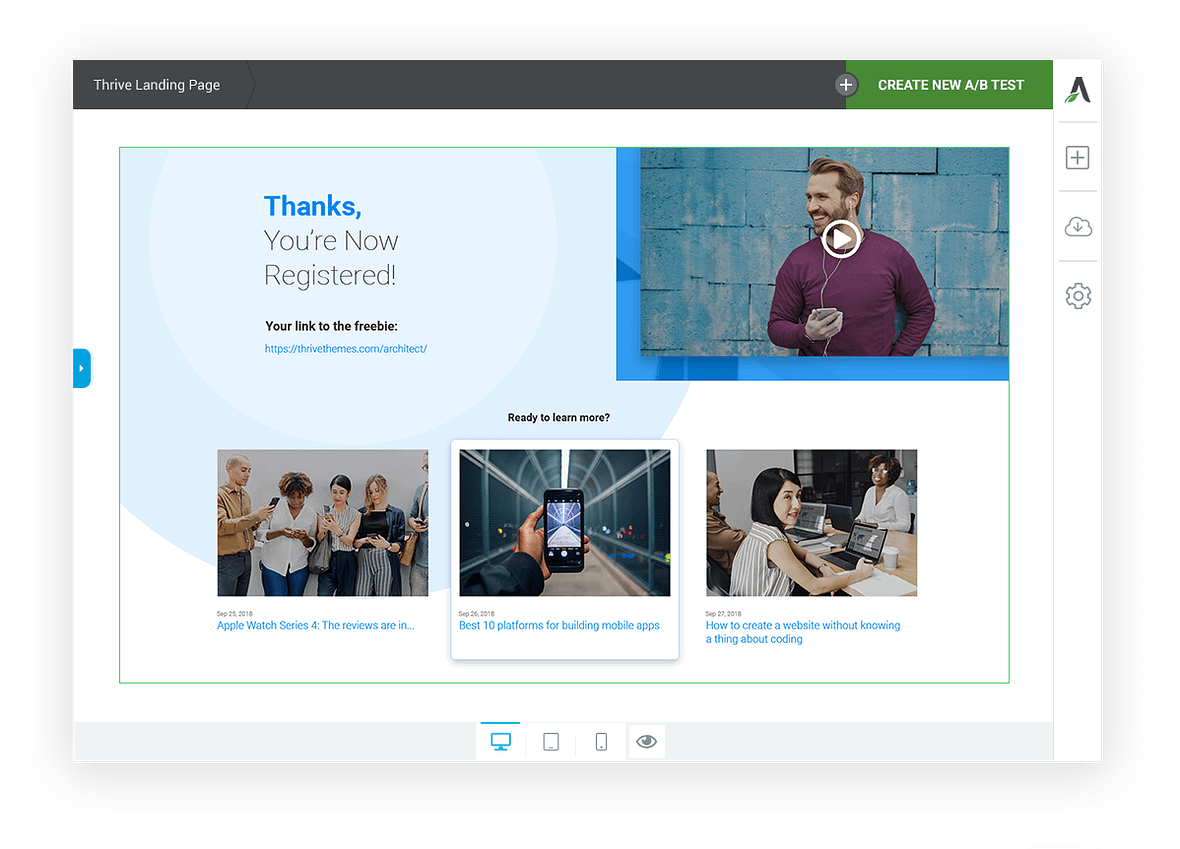Open the left sidebar using the blue chevron
This screenshot has width=1180, height=849.
tap(82, 368)
